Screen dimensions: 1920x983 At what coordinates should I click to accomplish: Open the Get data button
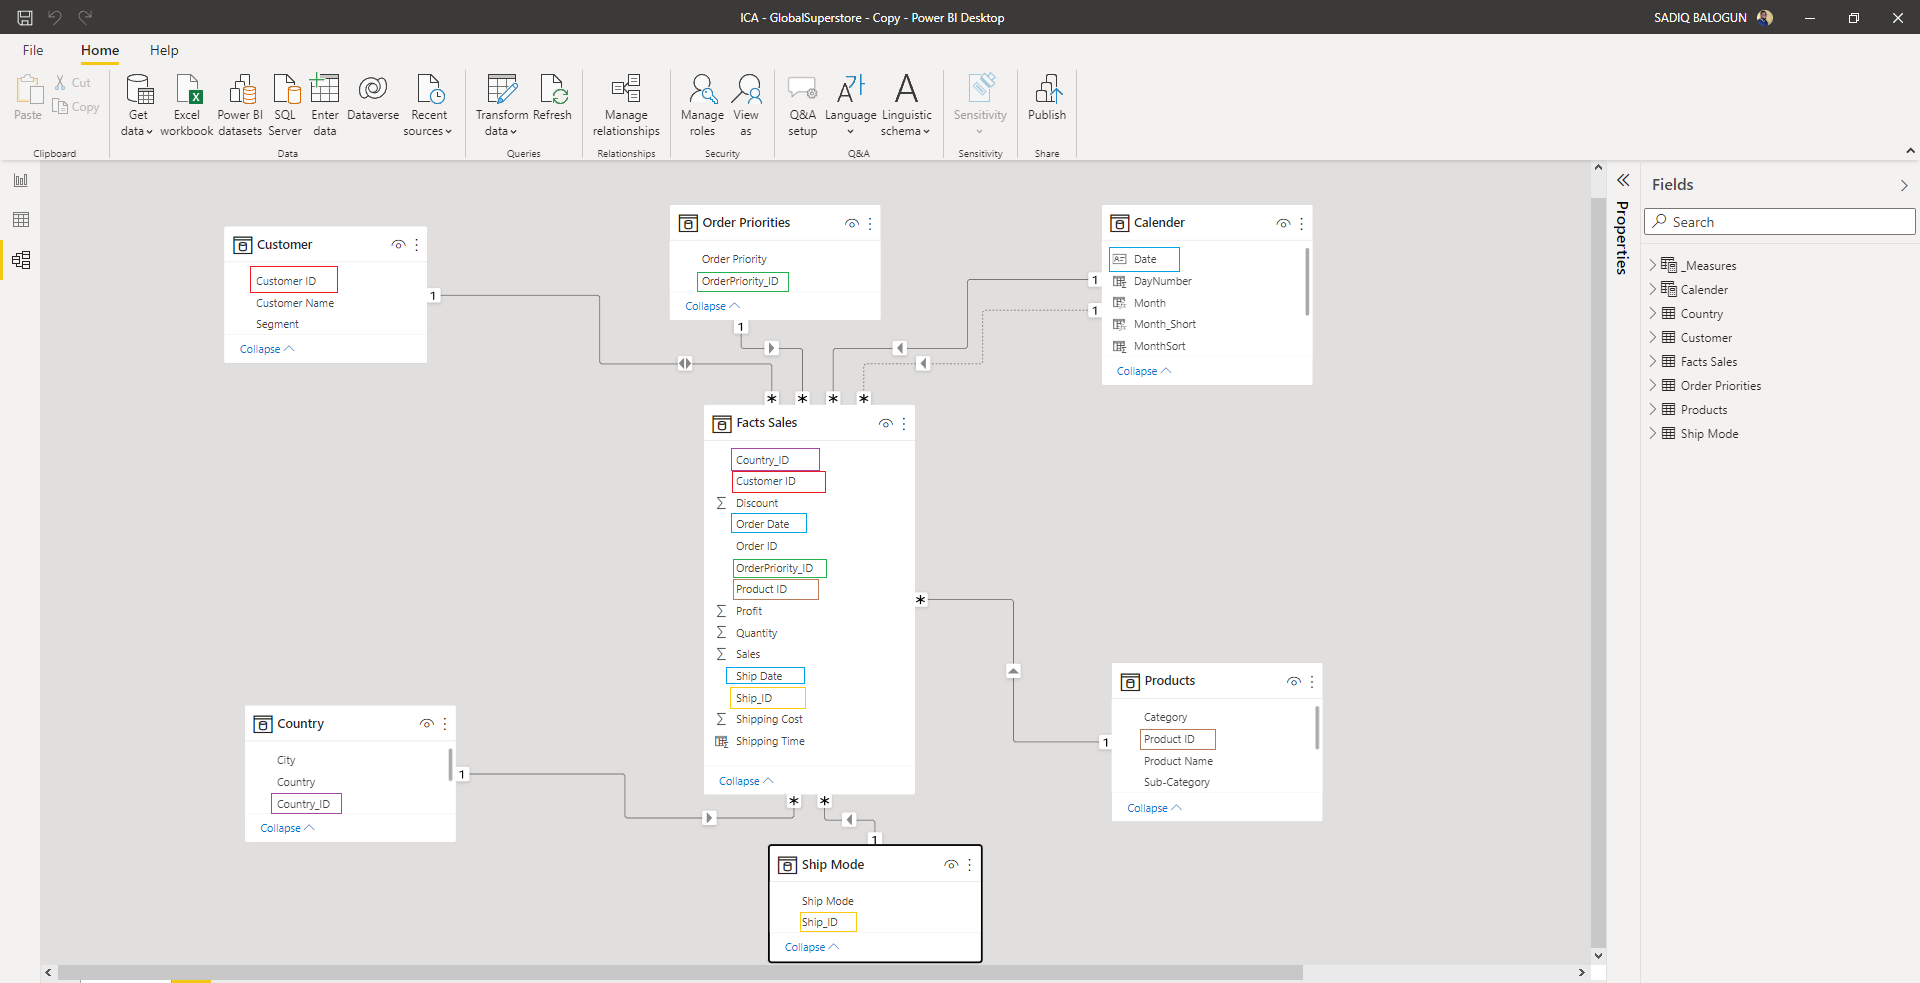coord(138,105)
